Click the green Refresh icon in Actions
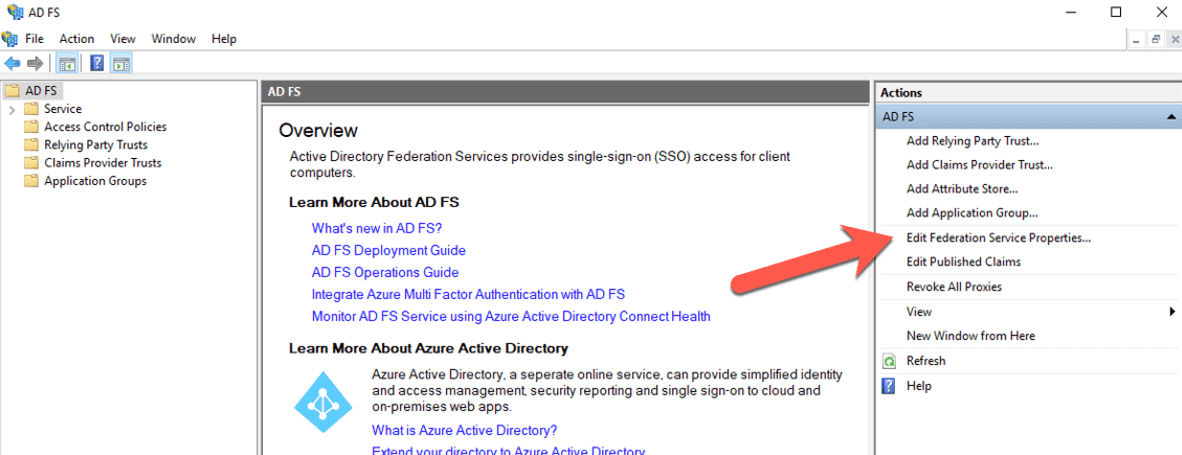This screenshot has height=455, width=1182. point(890,361)
